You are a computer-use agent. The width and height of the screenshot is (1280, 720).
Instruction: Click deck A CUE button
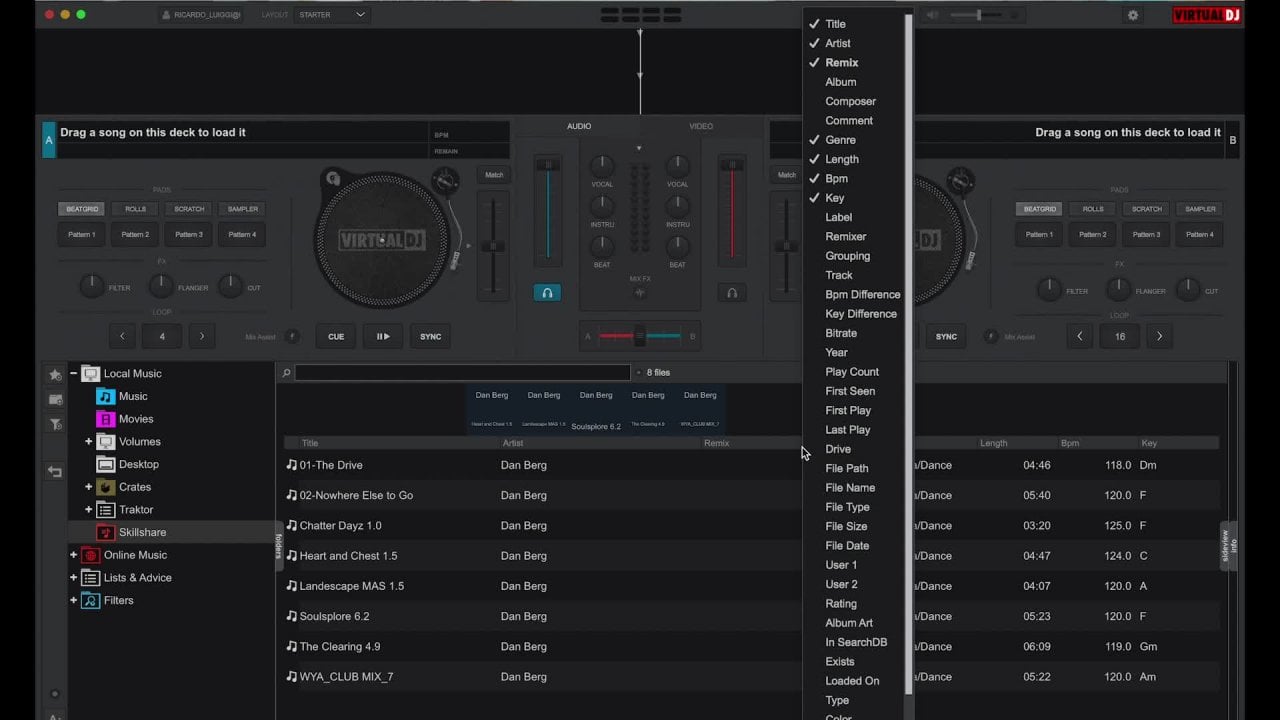pyautogui.click(x=336, y=337)
